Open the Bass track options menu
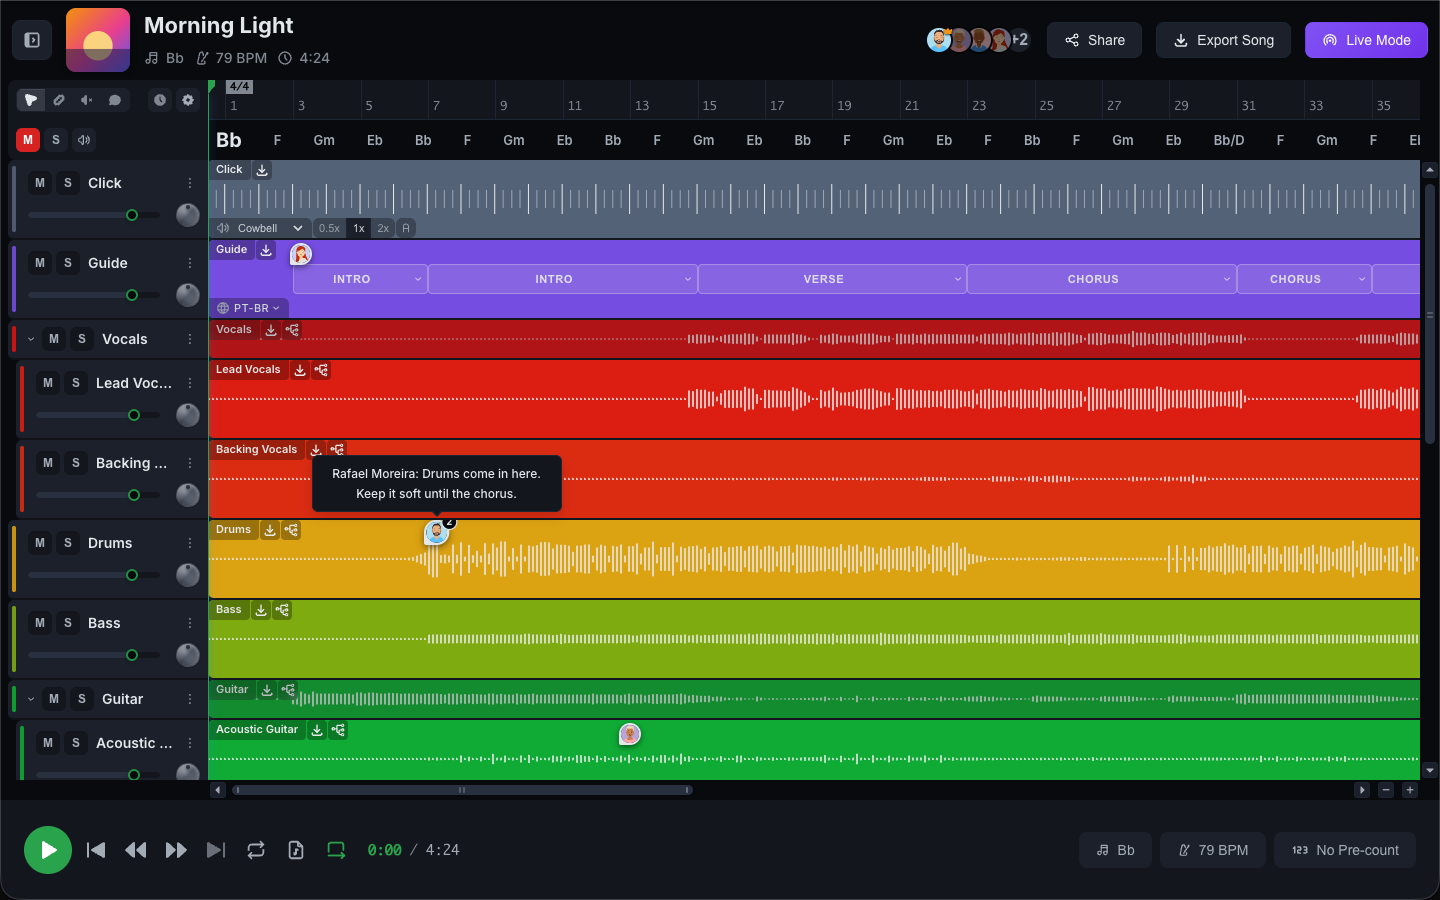Image resolution: width=1440 pixels, height=900 pixels. tap(190, 623)
